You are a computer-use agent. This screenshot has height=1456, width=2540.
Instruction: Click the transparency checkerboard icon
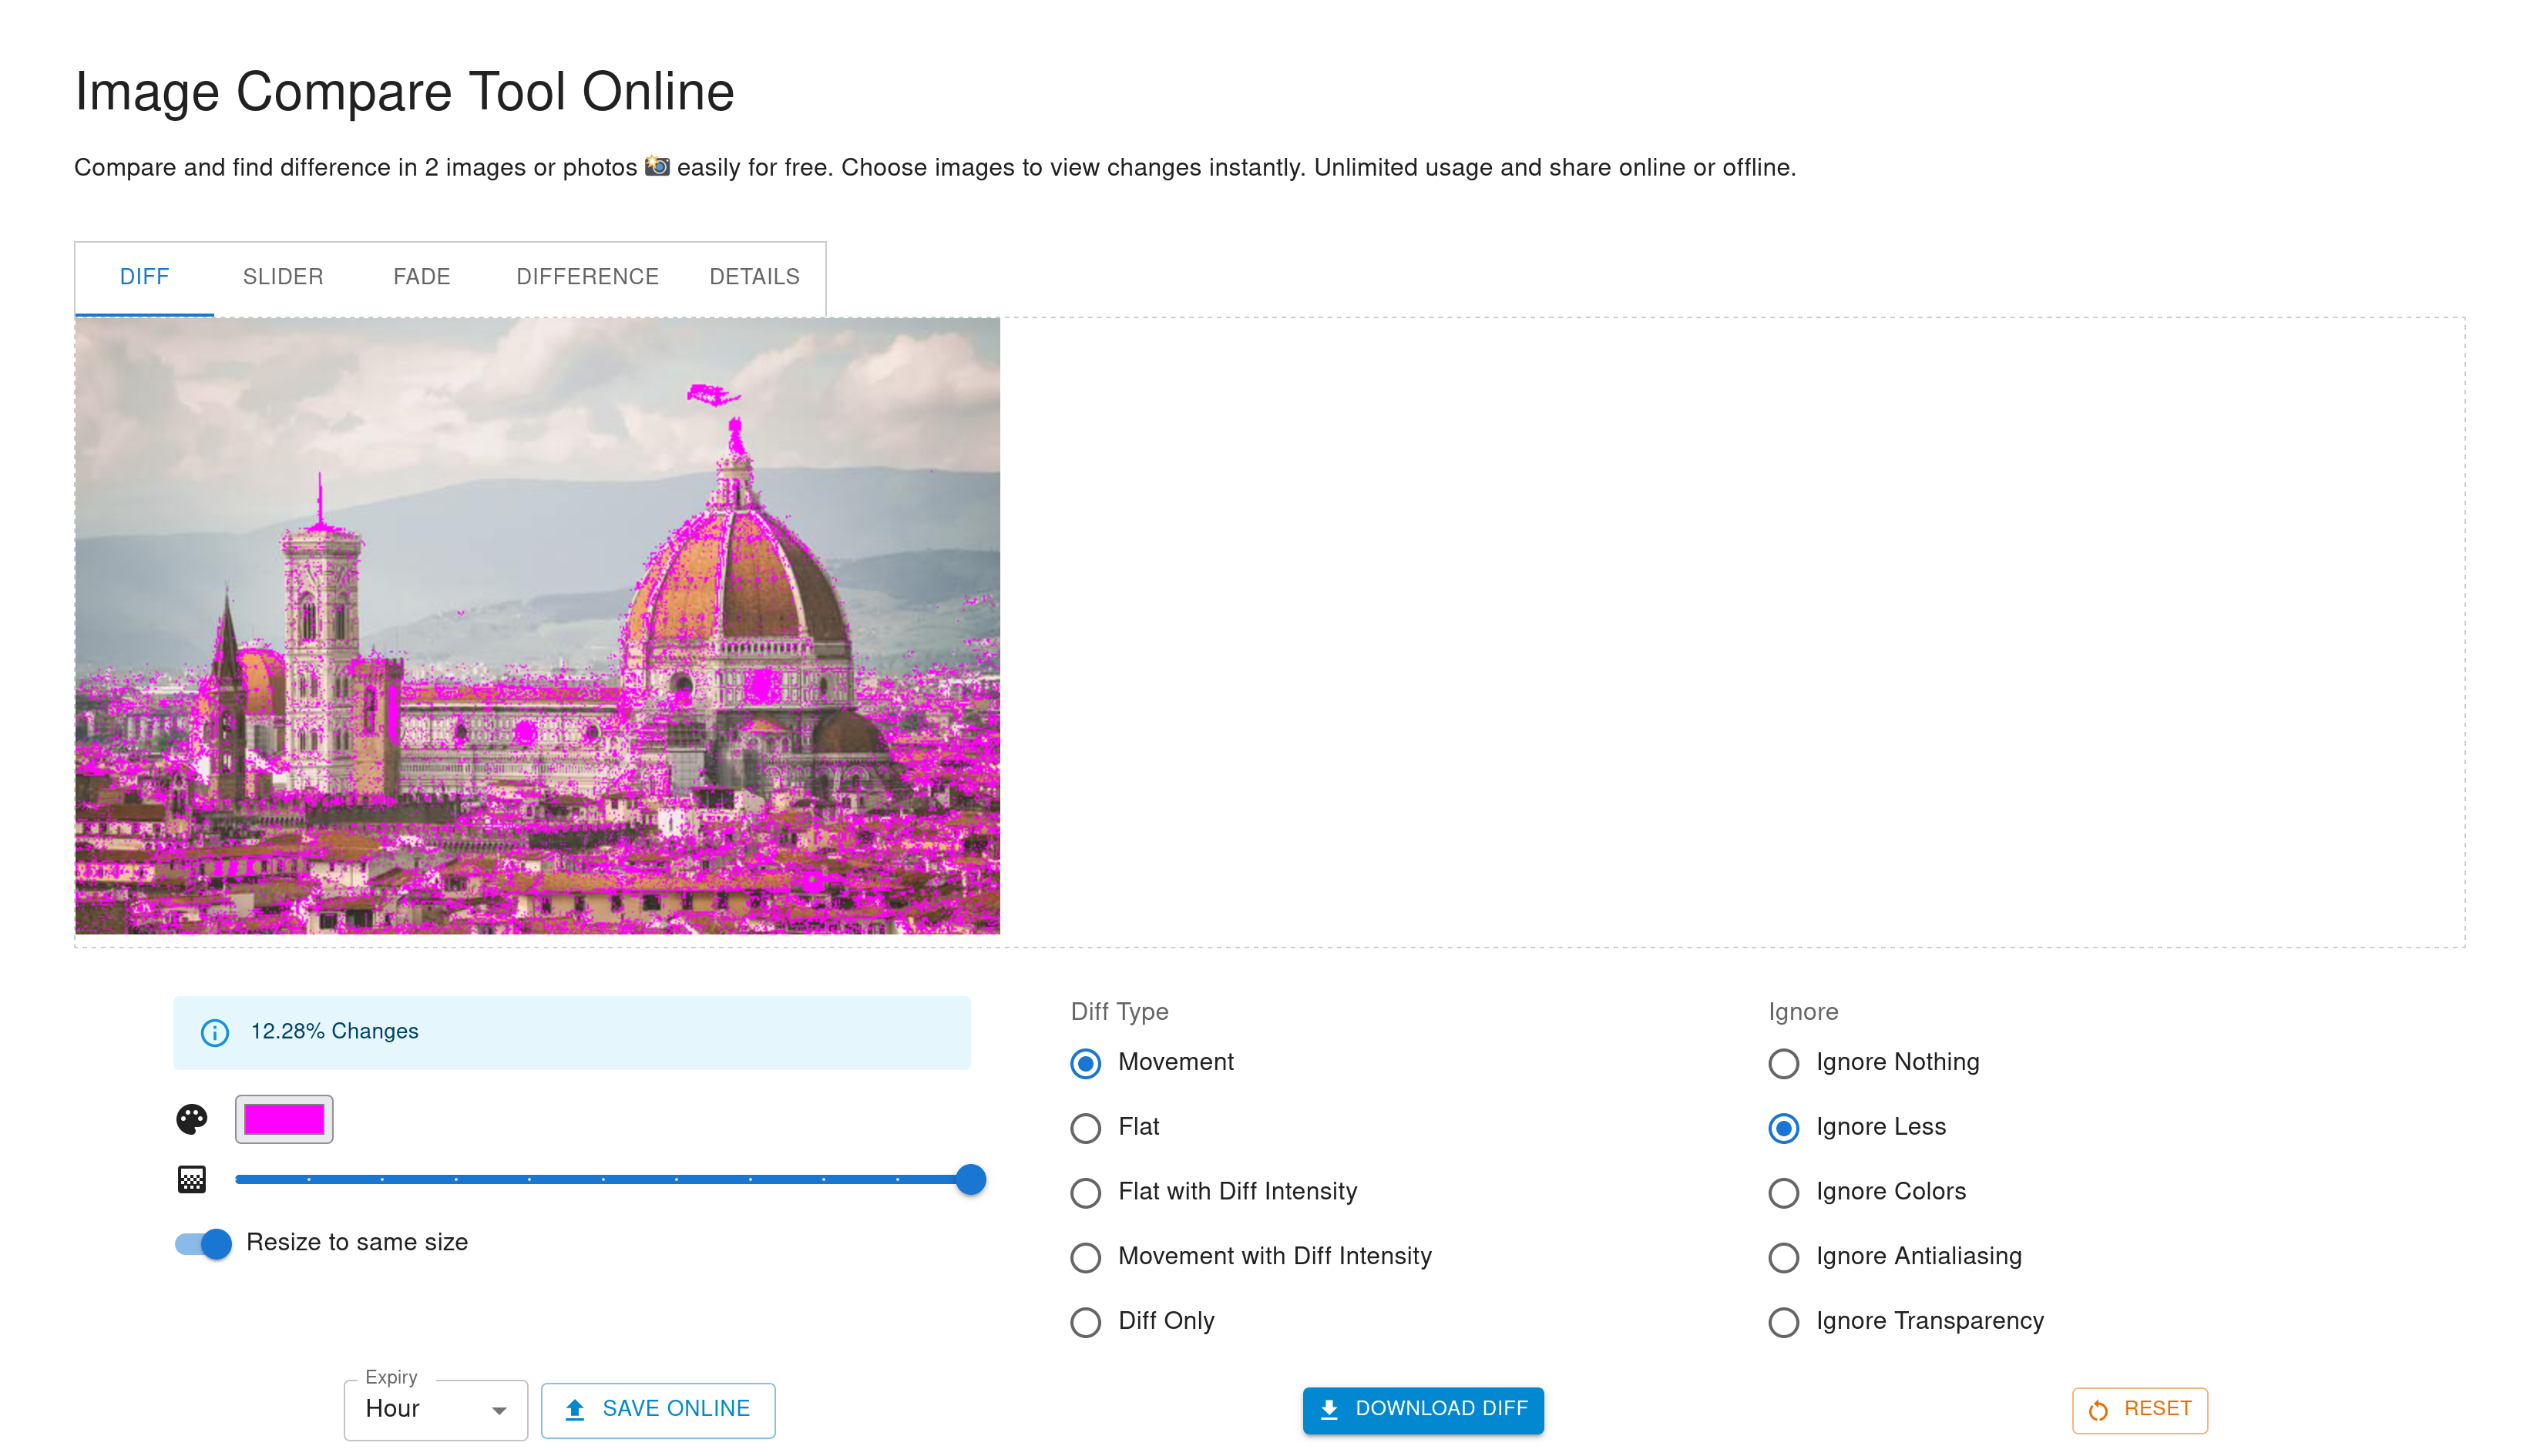pos(191,1179)
